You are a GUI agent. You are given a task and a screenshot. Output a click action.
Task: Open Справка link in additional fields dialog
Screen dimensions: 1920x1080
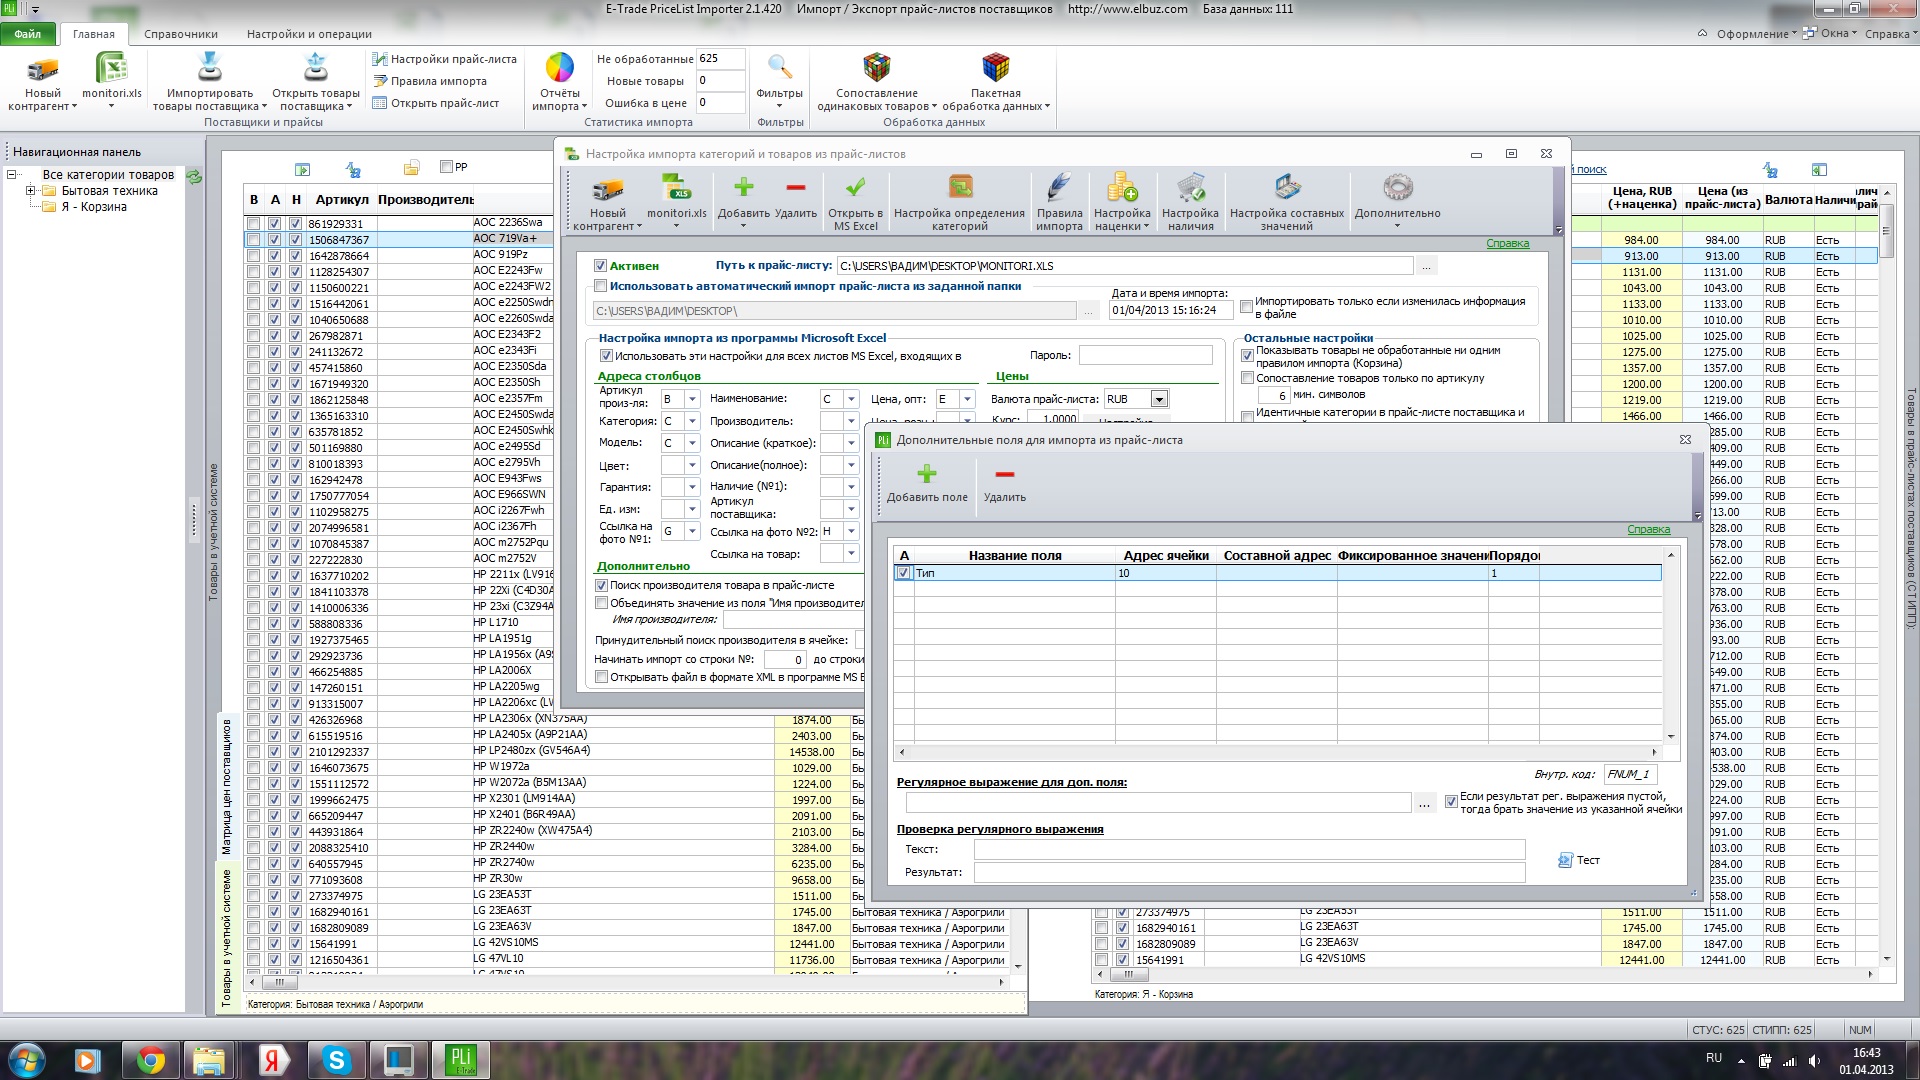[x=1649, y=530]
